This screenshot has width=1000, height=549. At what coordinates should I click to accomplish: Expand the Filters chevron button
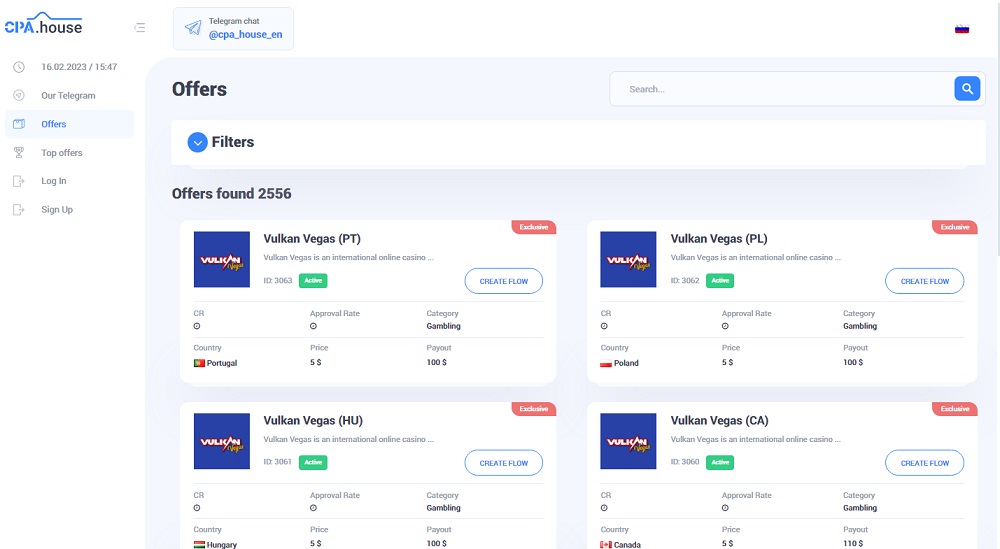coord(198,142)
